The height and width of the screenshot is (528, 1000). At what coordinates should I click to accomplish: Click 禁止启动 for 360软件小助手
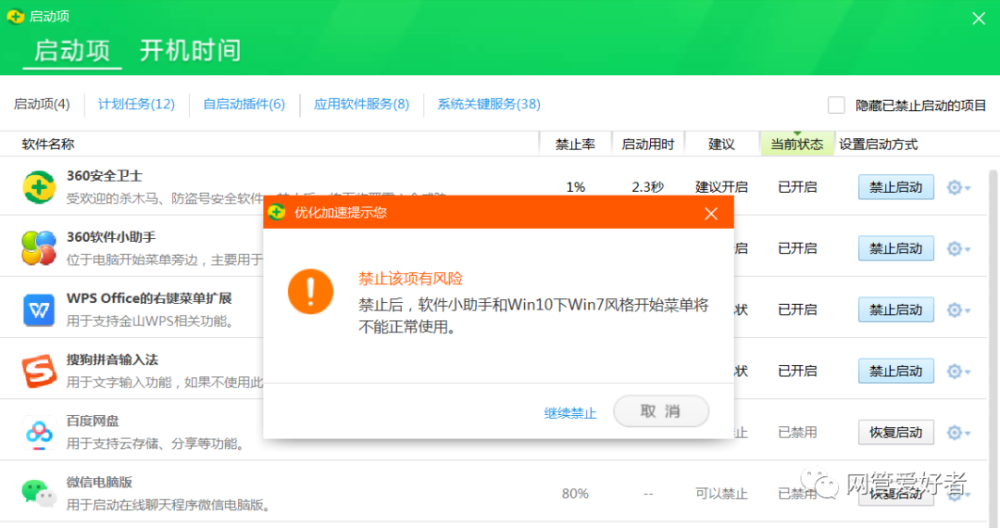[895, 249]
